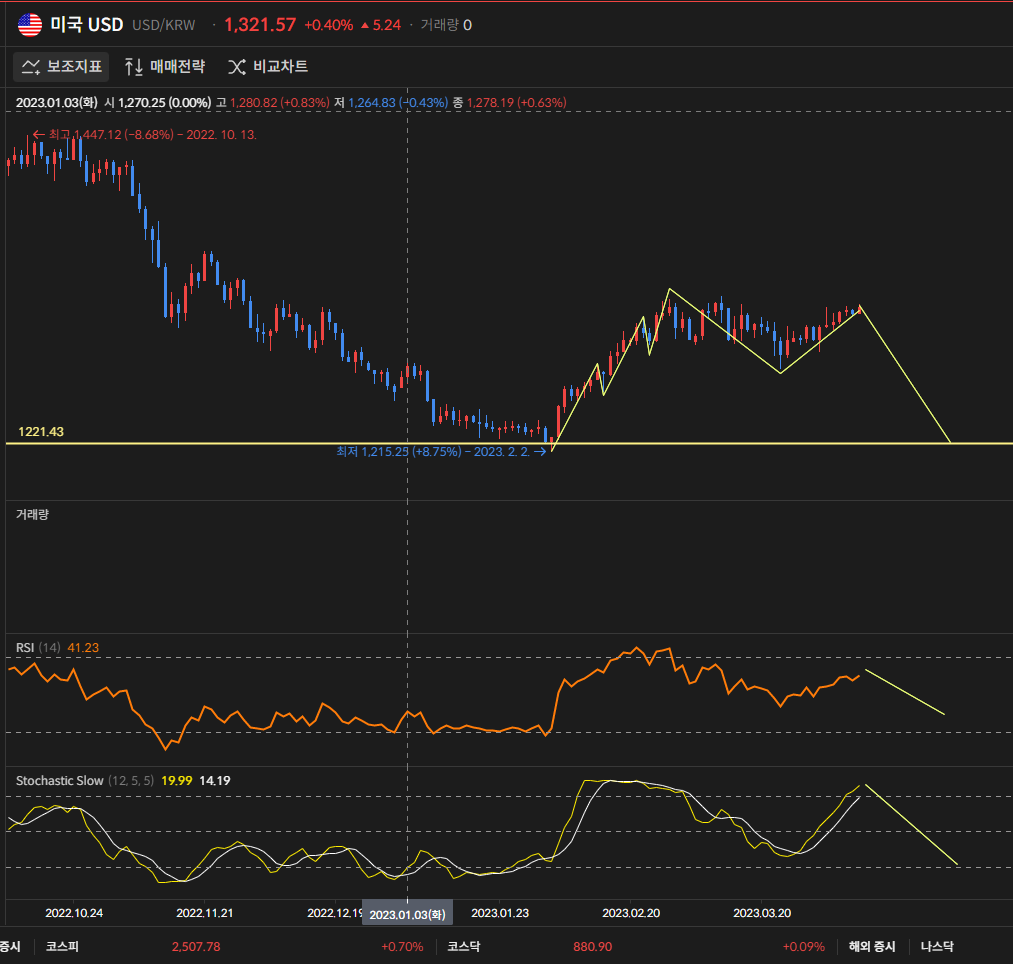Viewport: 1013px width, 964px height.
Task: Click the RSI value 41.23
Action: 83,647
